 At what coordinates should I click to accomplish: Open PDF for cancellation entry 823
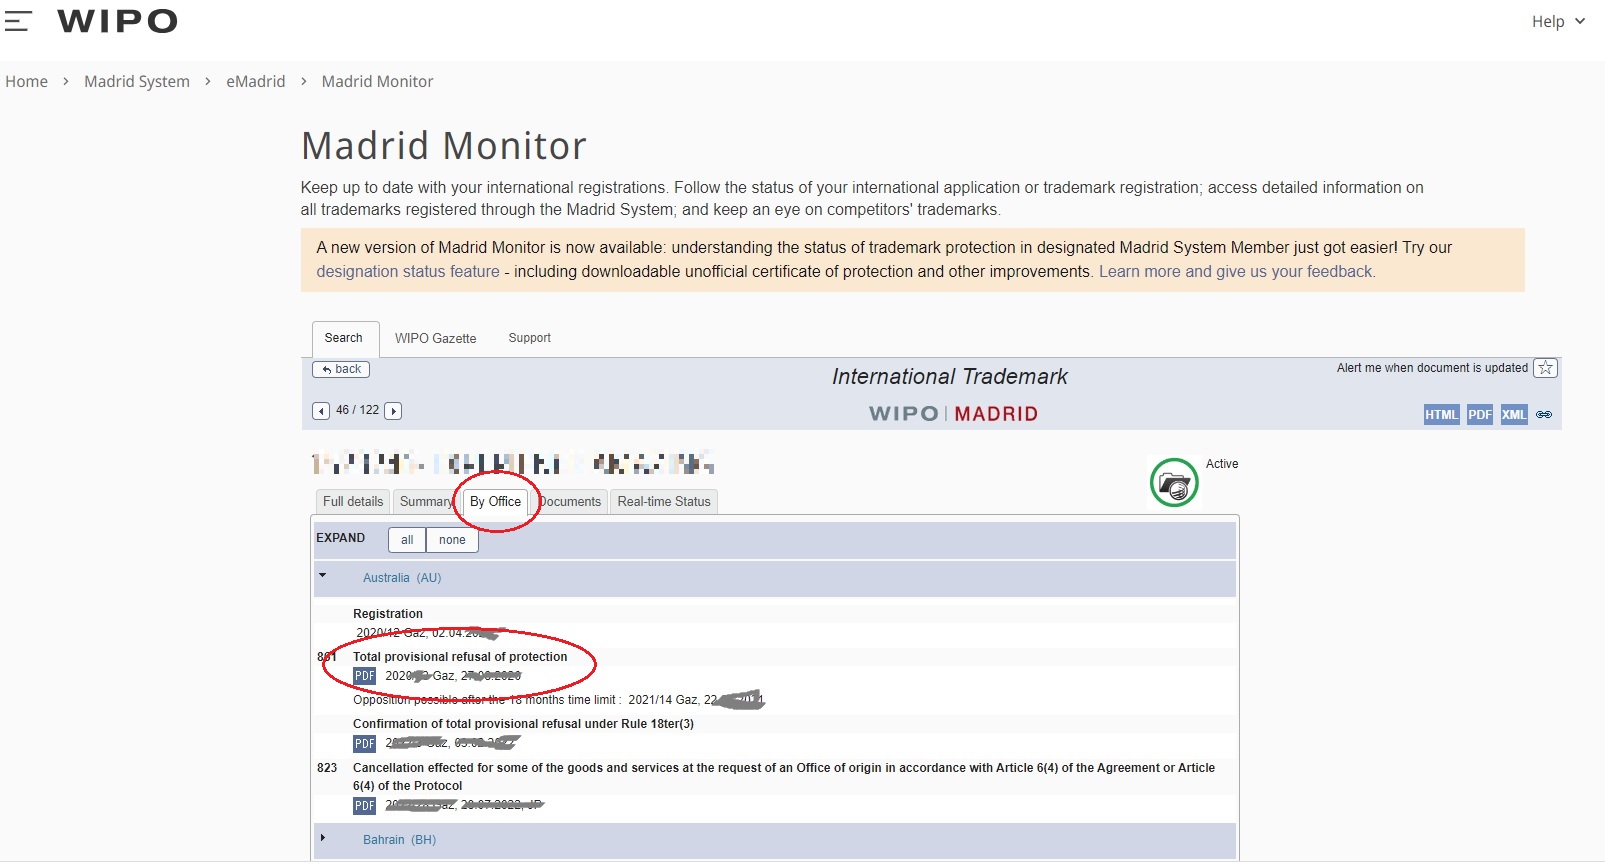click(364, 806)
